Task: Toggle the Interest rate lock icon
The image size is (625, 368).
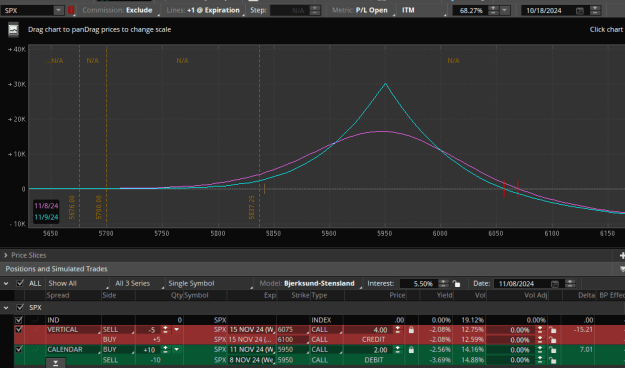Action: tap(456, 284)
